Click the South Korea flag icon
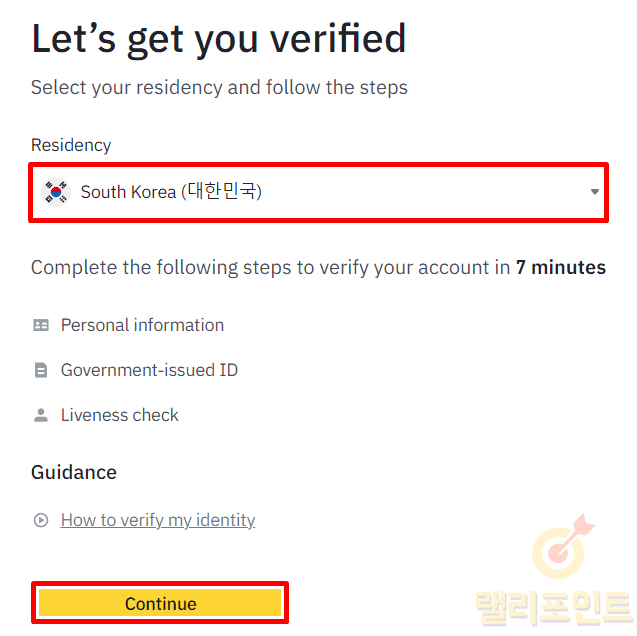This screenshot has width=637, height=636. tap(56, 191)
